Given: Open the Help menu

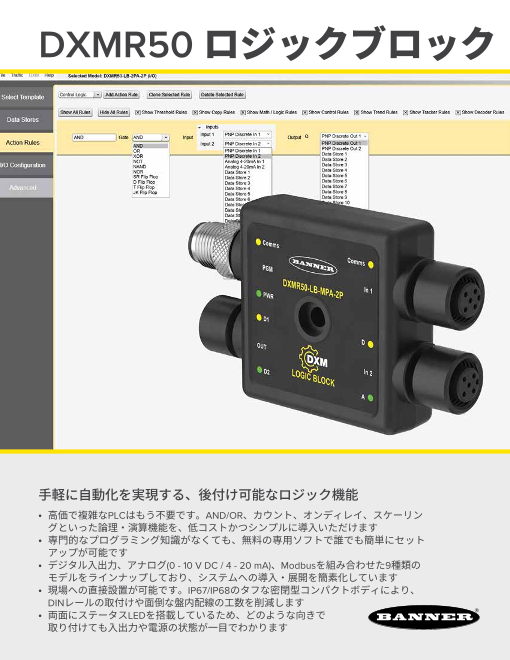Looking at the screenshot, I should pyautogui.click(x=49, y=75).
